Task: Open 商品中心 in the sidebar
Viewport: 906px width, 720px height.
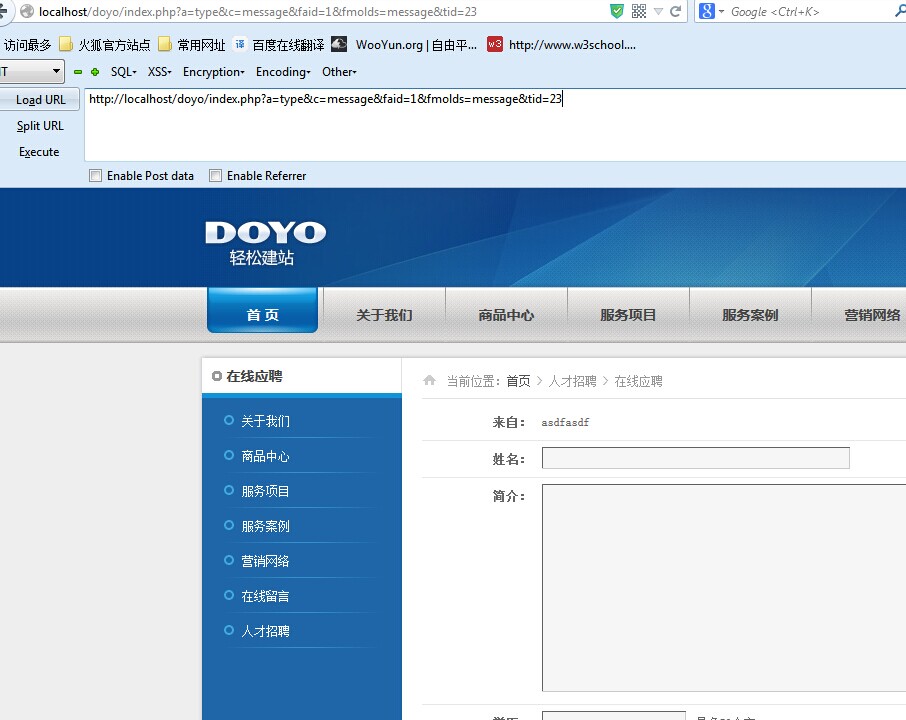Action: 265,457
